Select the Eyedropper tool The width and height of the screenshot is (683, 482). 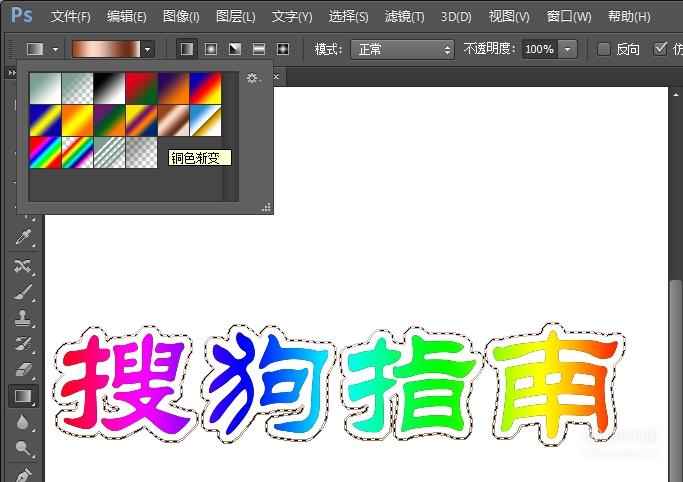tap(23, 237)
